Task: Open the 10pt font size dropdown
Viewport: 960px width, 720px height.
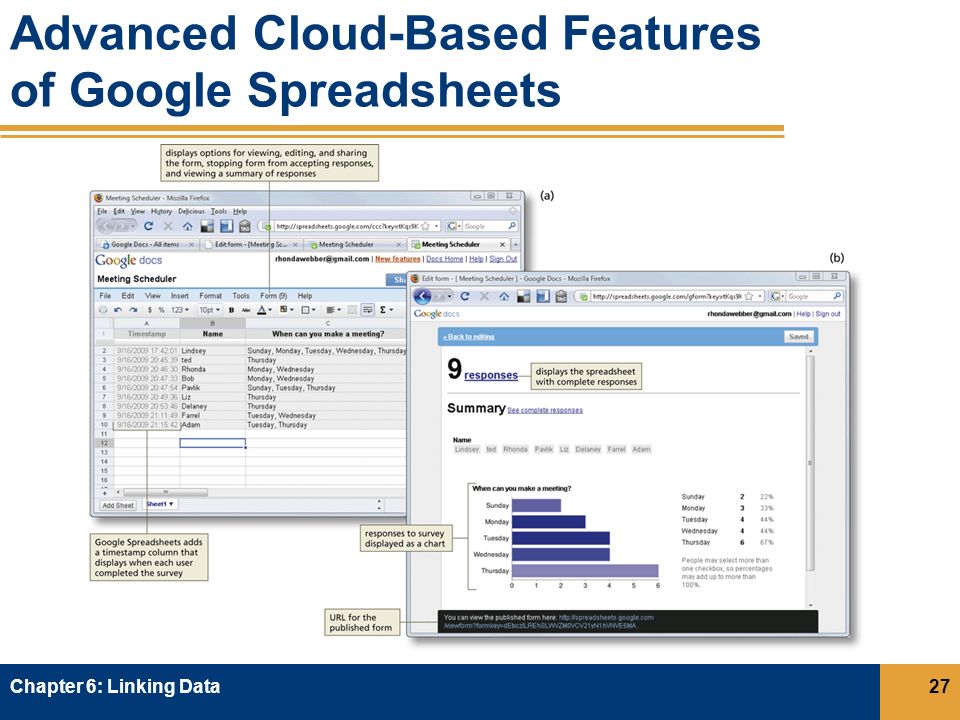Action: [x=209, y=310]
